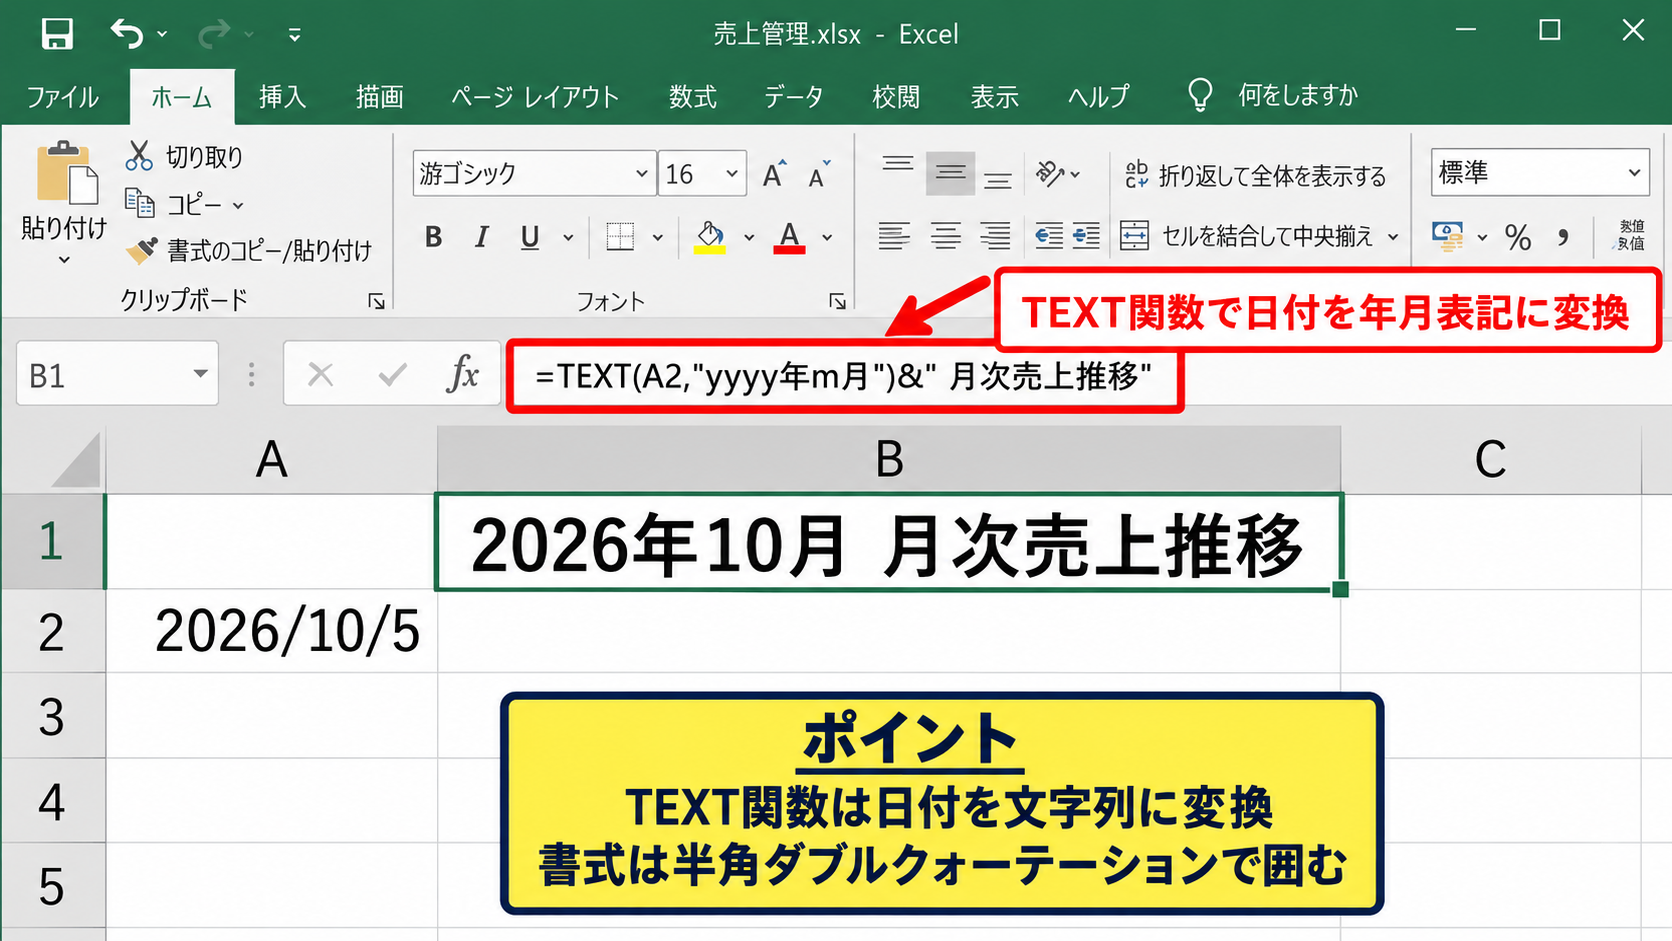
Task: Click the decrease indent icon
Action: [1048, 236]
